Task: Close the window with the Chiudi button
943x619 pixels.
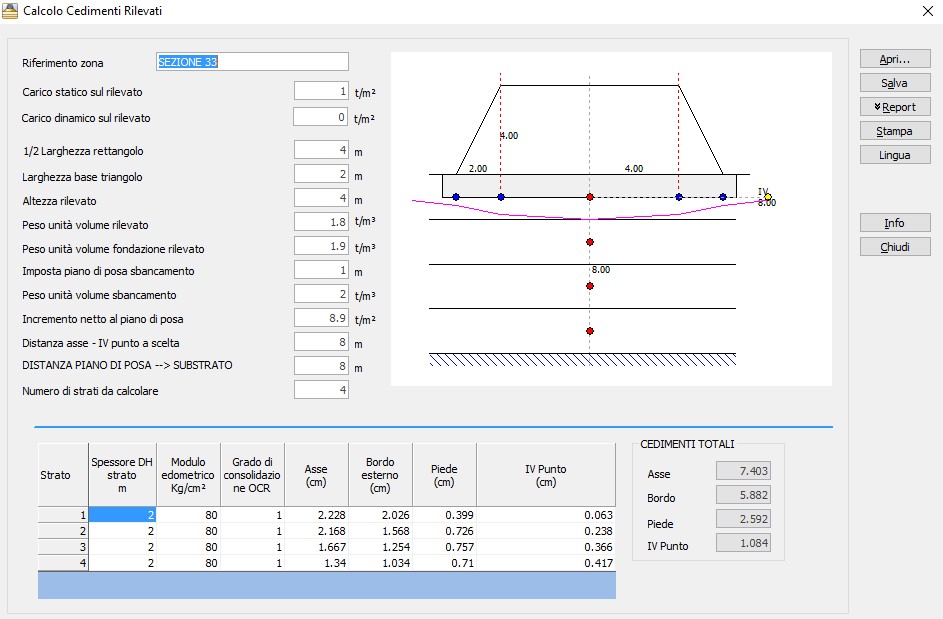Action: click(x=895, y=247)
